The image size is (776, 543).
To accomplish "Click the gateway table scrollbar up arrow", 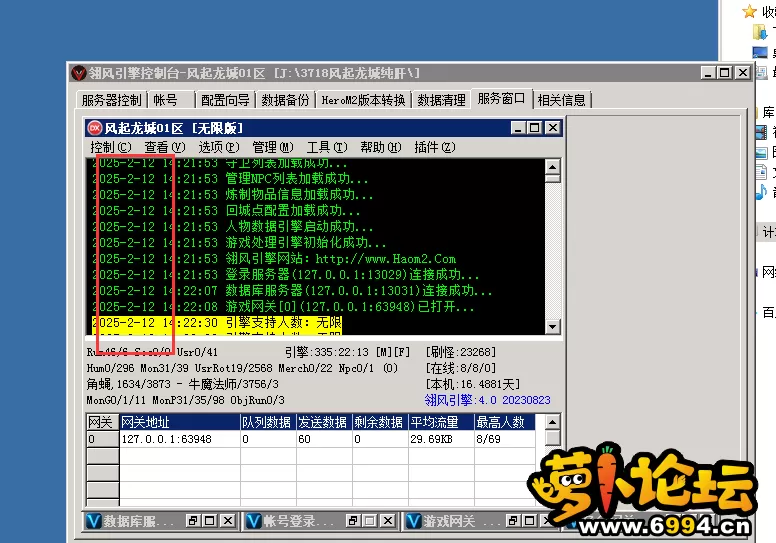I will pyautogui.click(x=552, y=422).
